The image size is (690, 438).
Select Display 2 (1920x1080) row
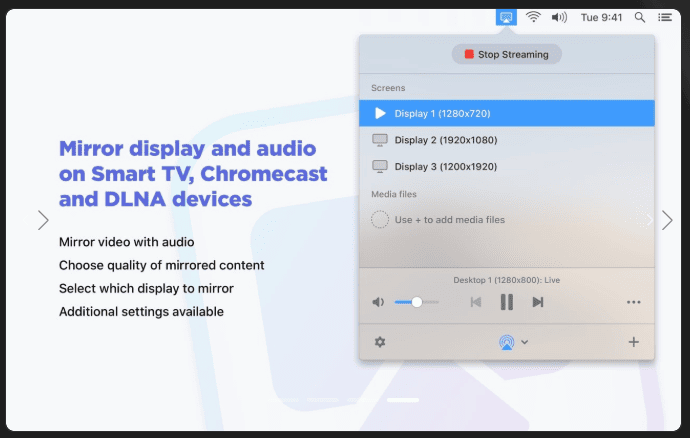tap(506, 140)
